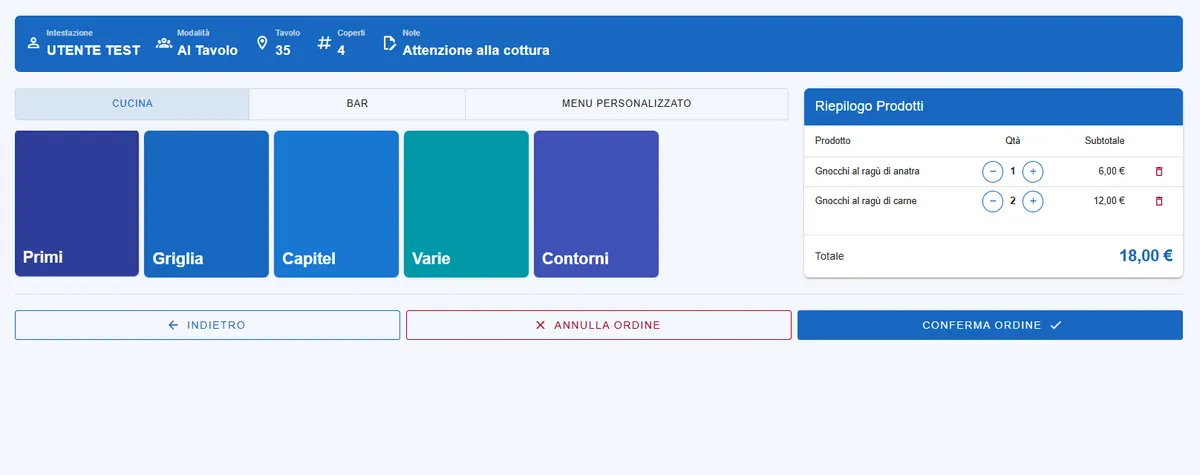This screenshot has height=475, width=1200.
Task: Click the Prodotto column header
Action: (833, 141)
